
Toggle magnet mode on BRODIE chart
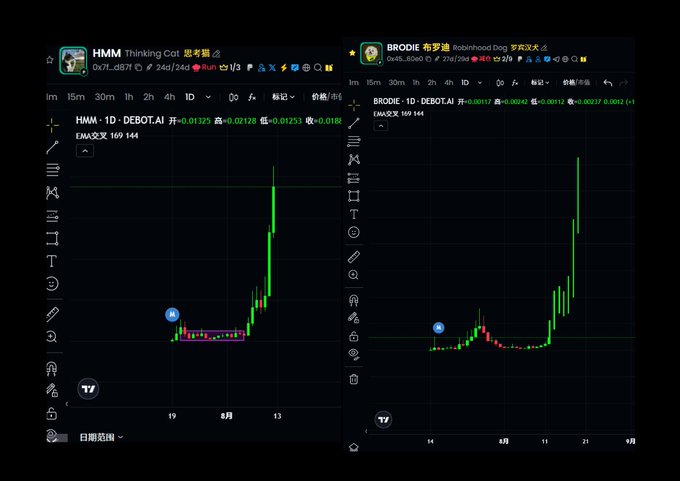(x=353, y=300)
